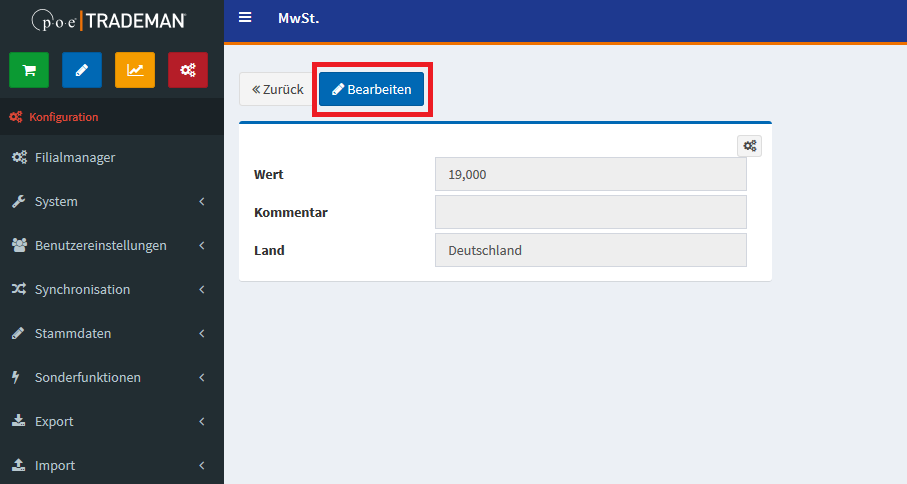
Task: Toggle the hamburger menu icon
Action: click(x=245, y=19)
